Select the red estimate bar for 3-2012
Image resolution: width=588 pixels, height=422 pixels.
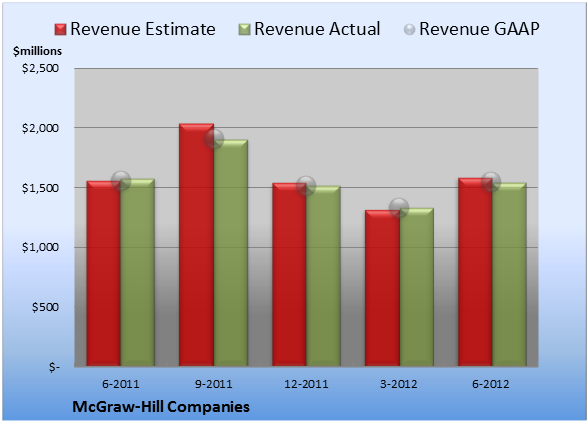[382, 288]
